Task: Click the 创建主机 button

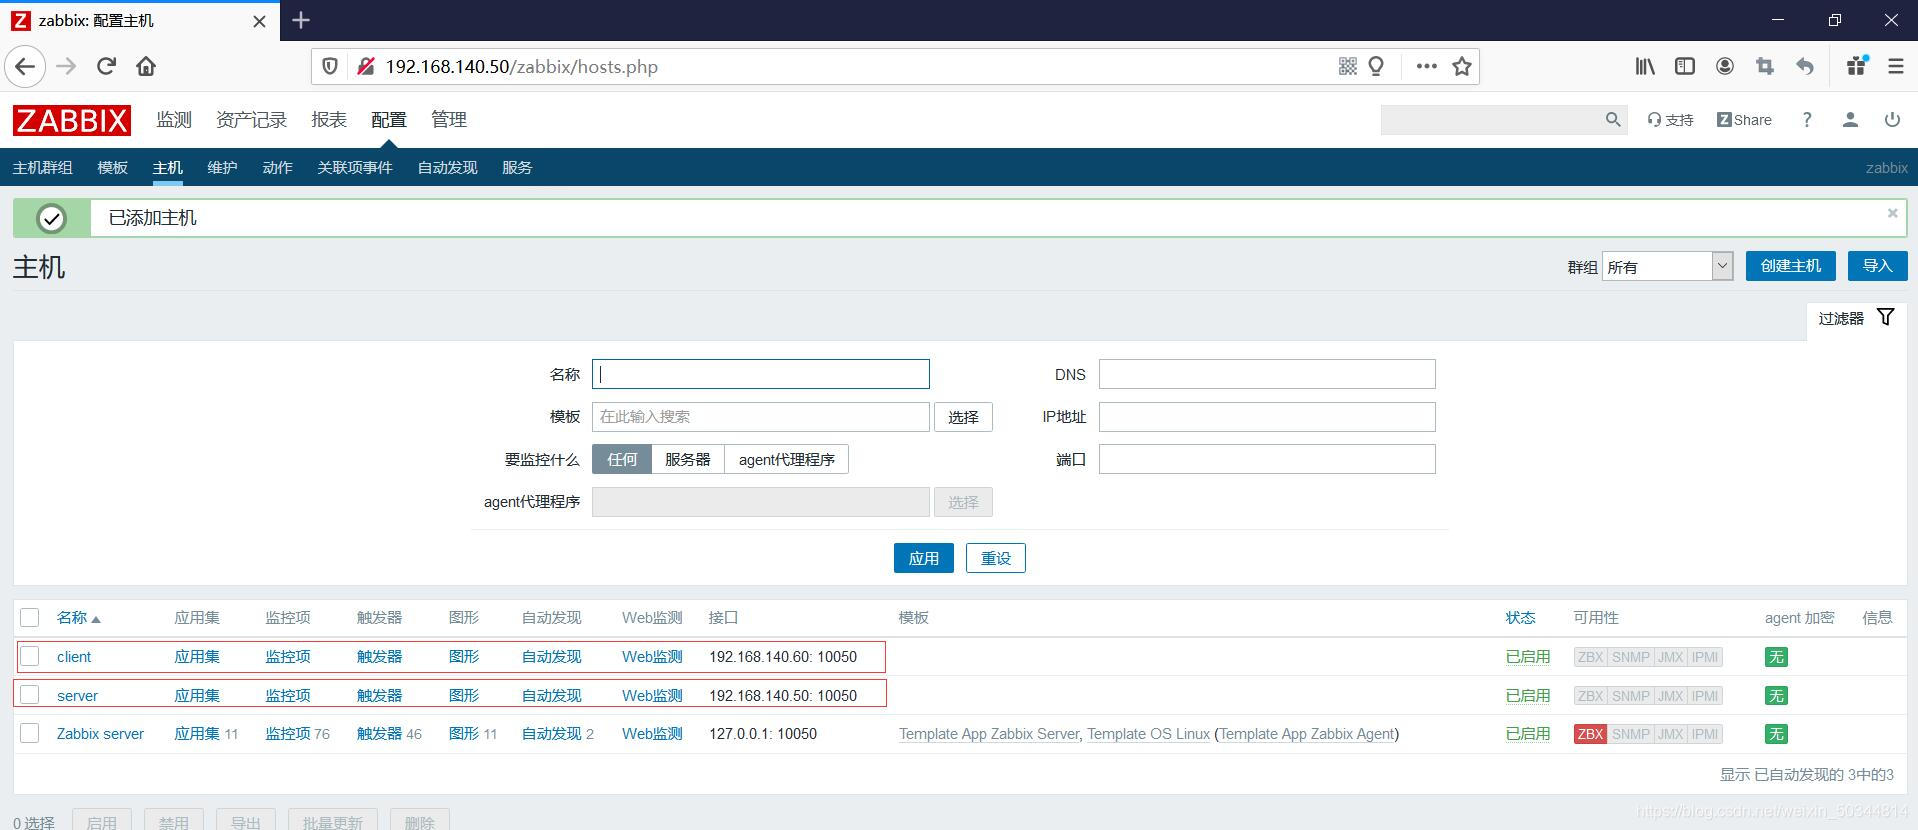Action: coord(1790,266)
